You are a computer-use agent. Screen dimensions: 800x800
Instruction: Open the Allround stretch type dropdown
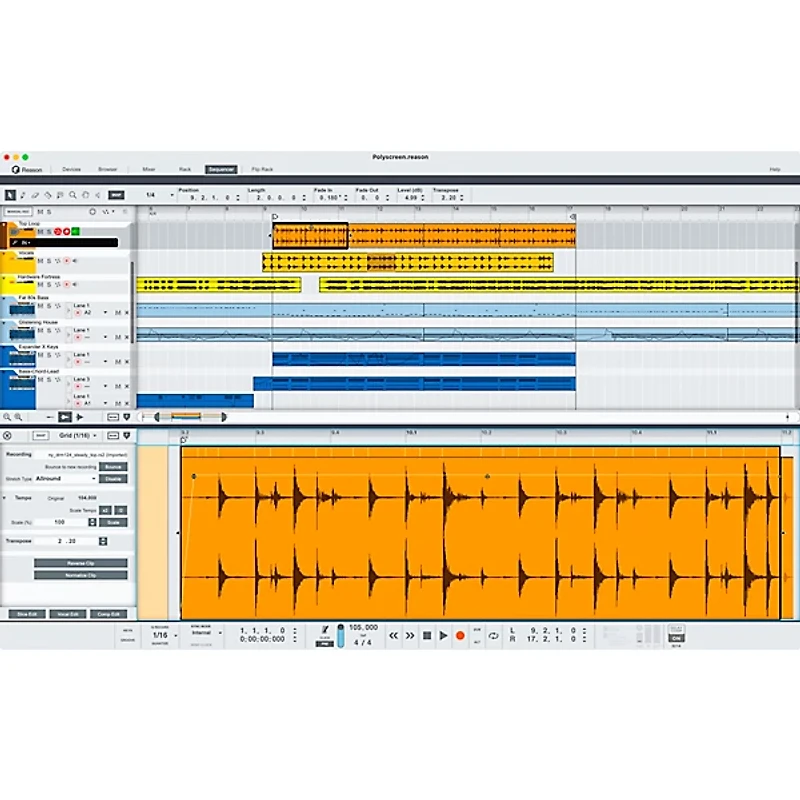pyautogui.click(x=66, y=479)
